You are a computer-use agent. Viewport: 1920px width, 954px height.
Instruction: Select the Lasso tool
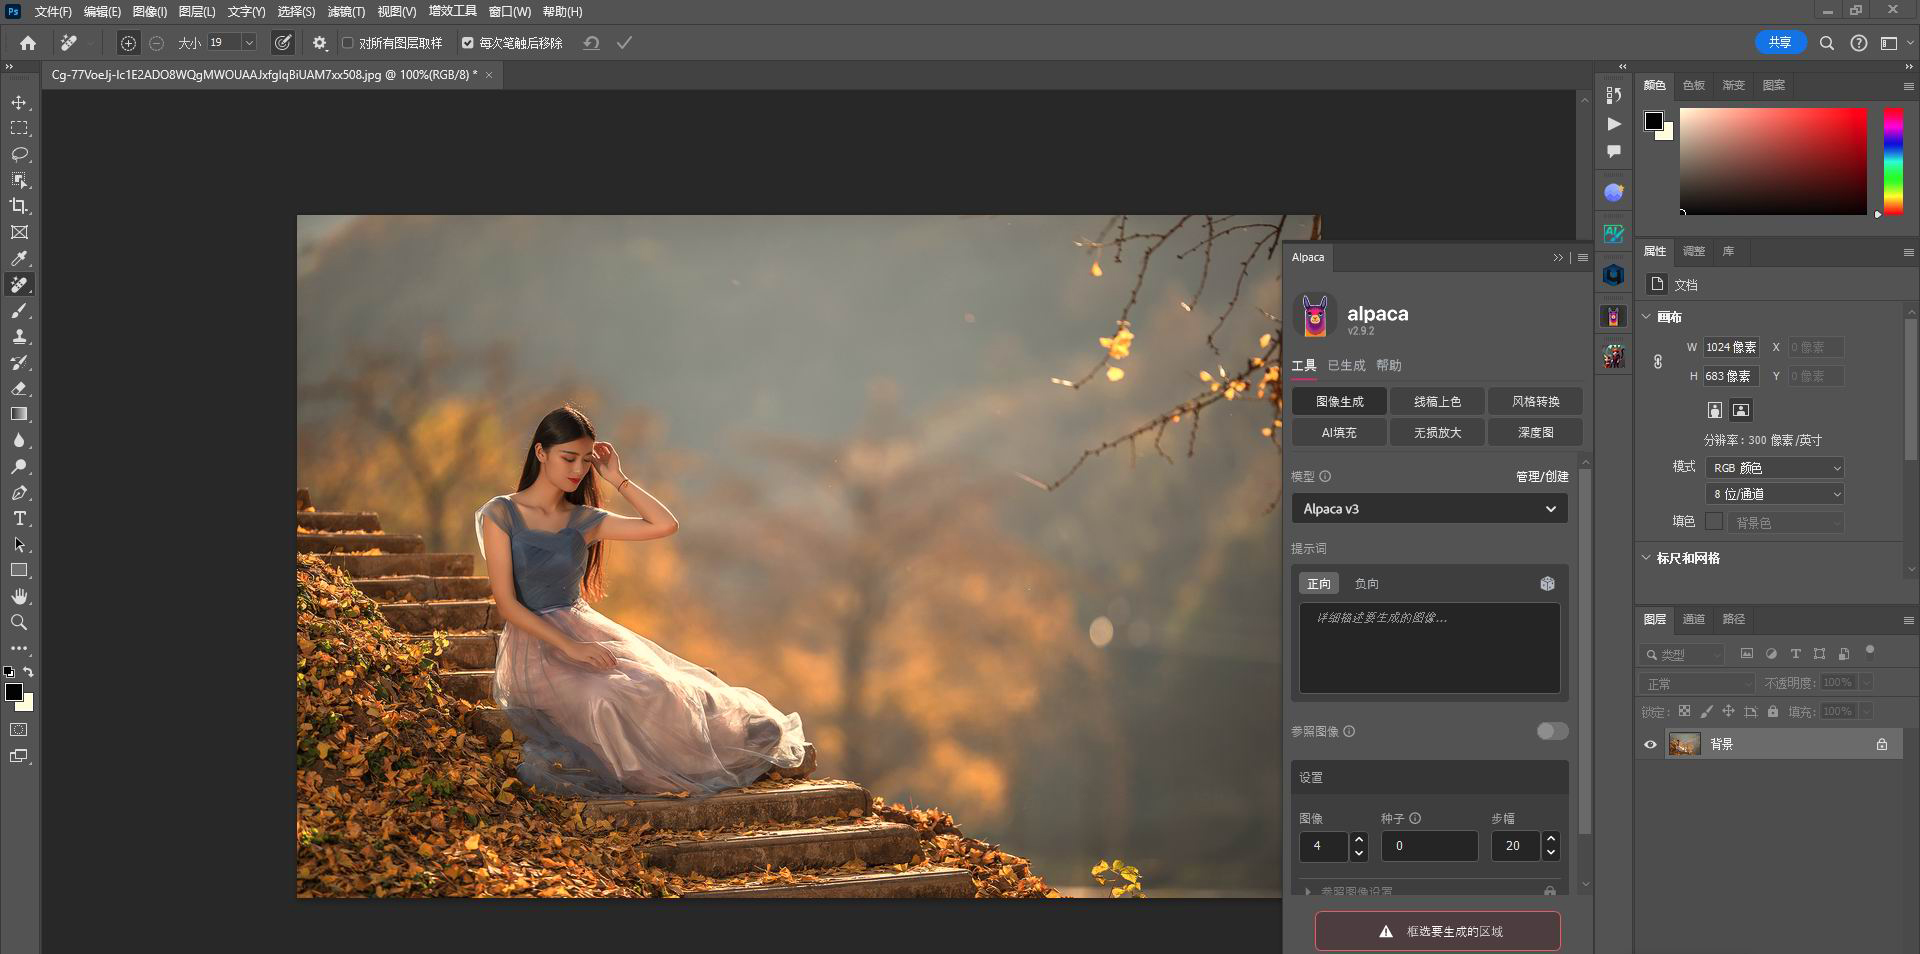click(x=19, y=155)
